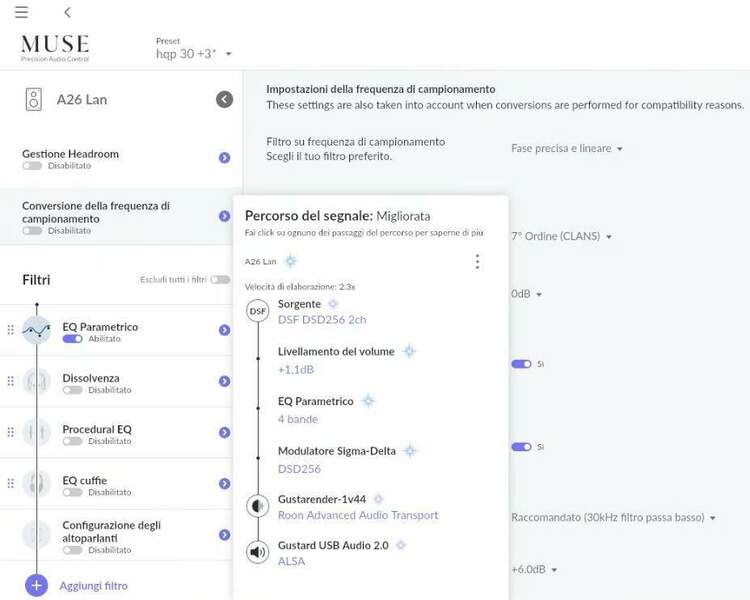This screenshot has height=600, width=750.
Task: Open the signal path three-dot menu
Action: pos(477,262)
